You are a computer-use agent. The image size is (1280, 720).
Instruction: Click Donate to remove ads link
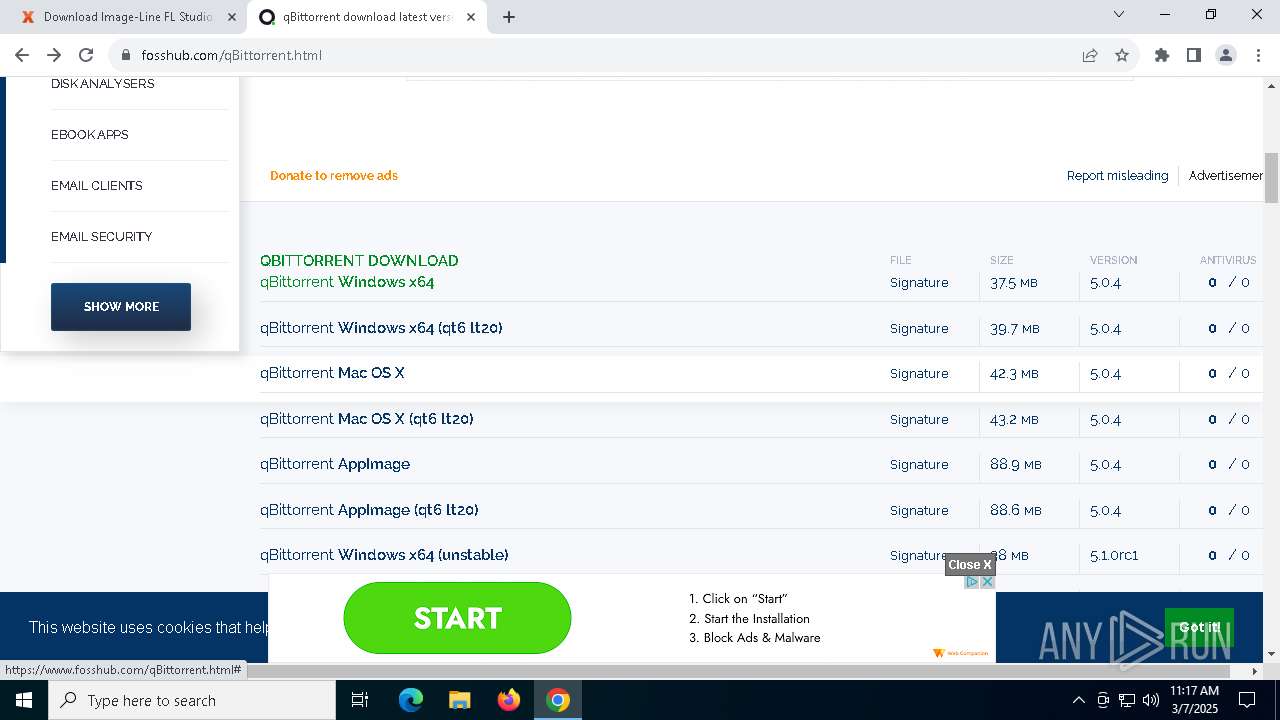click(x=334, y=175)
